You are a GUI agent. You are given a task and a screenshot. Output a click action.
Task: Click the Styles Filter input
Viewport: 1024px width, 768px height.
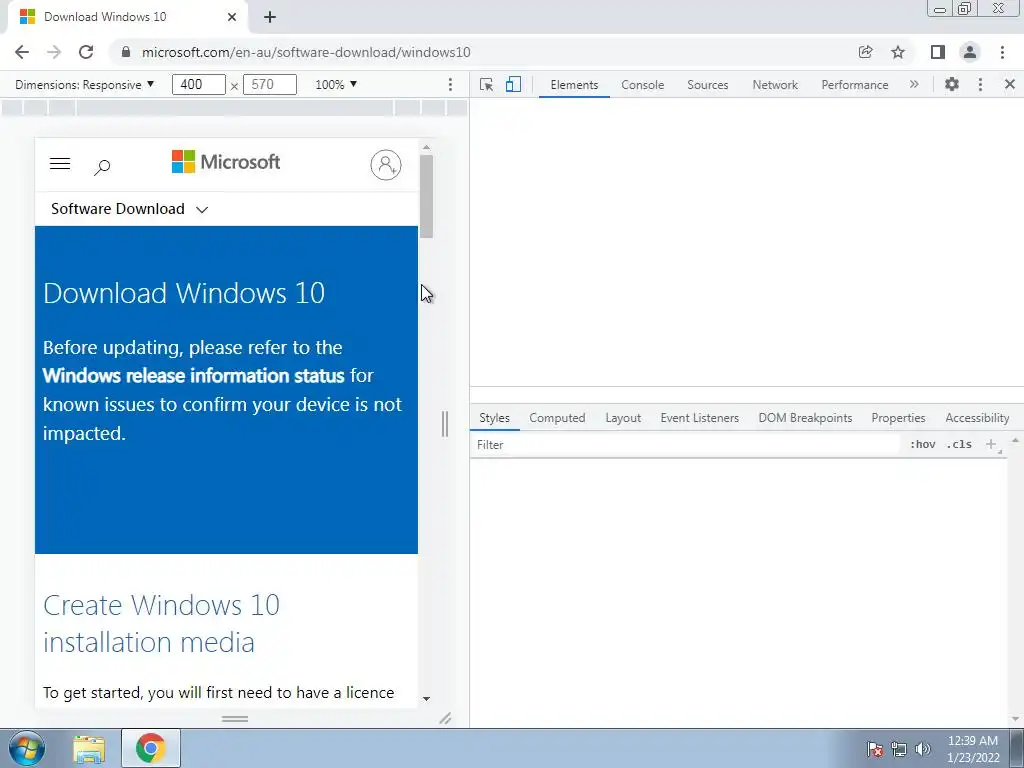(686, 445)
